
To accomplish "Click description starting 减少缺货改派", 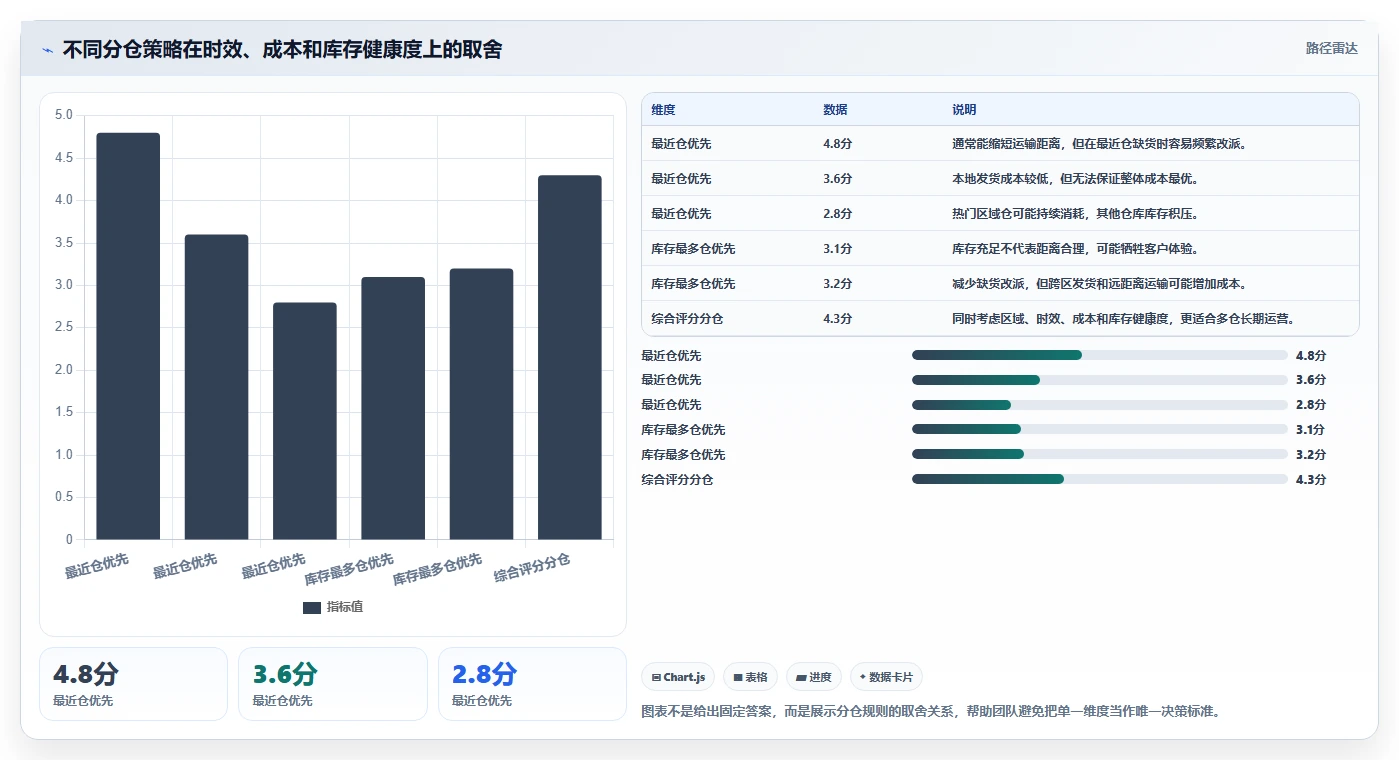I will 1098,284.
